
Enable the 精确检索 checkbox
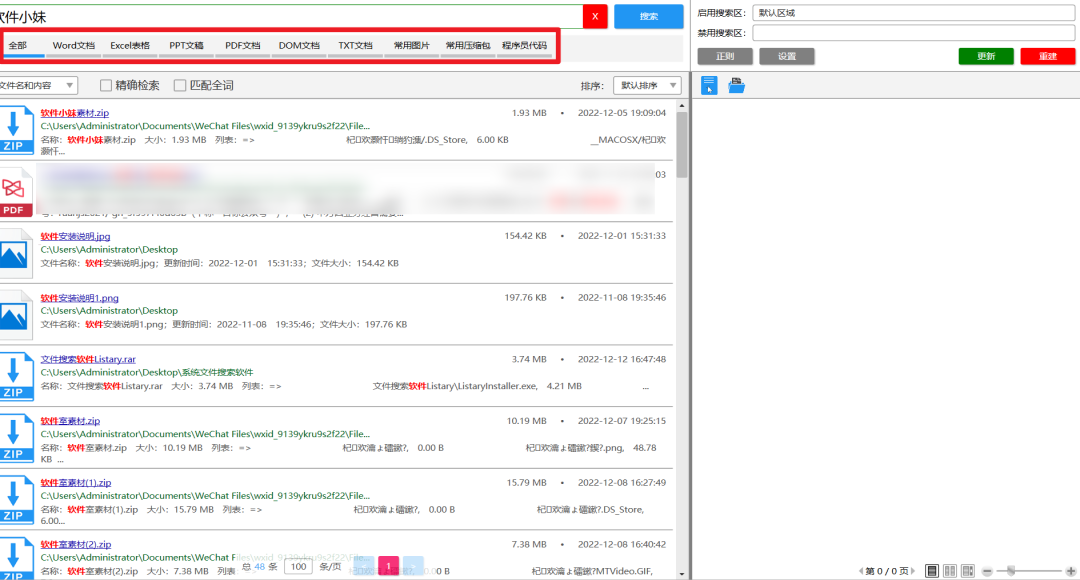coord(106,86)
